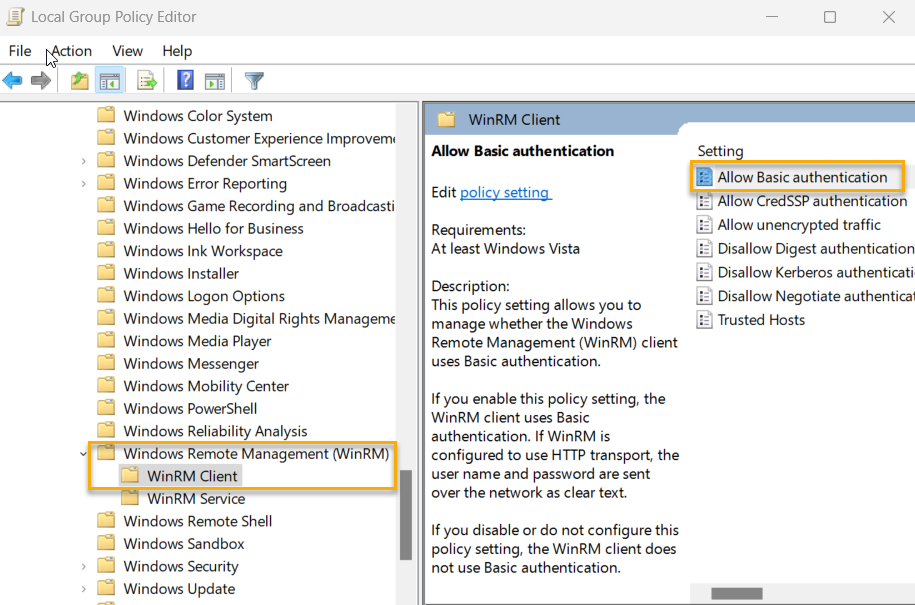Image resolution: width=915 pixels, height=605 pixels.
Task: Click the Export List toolbar icon
Action: [x=145, y=80]
